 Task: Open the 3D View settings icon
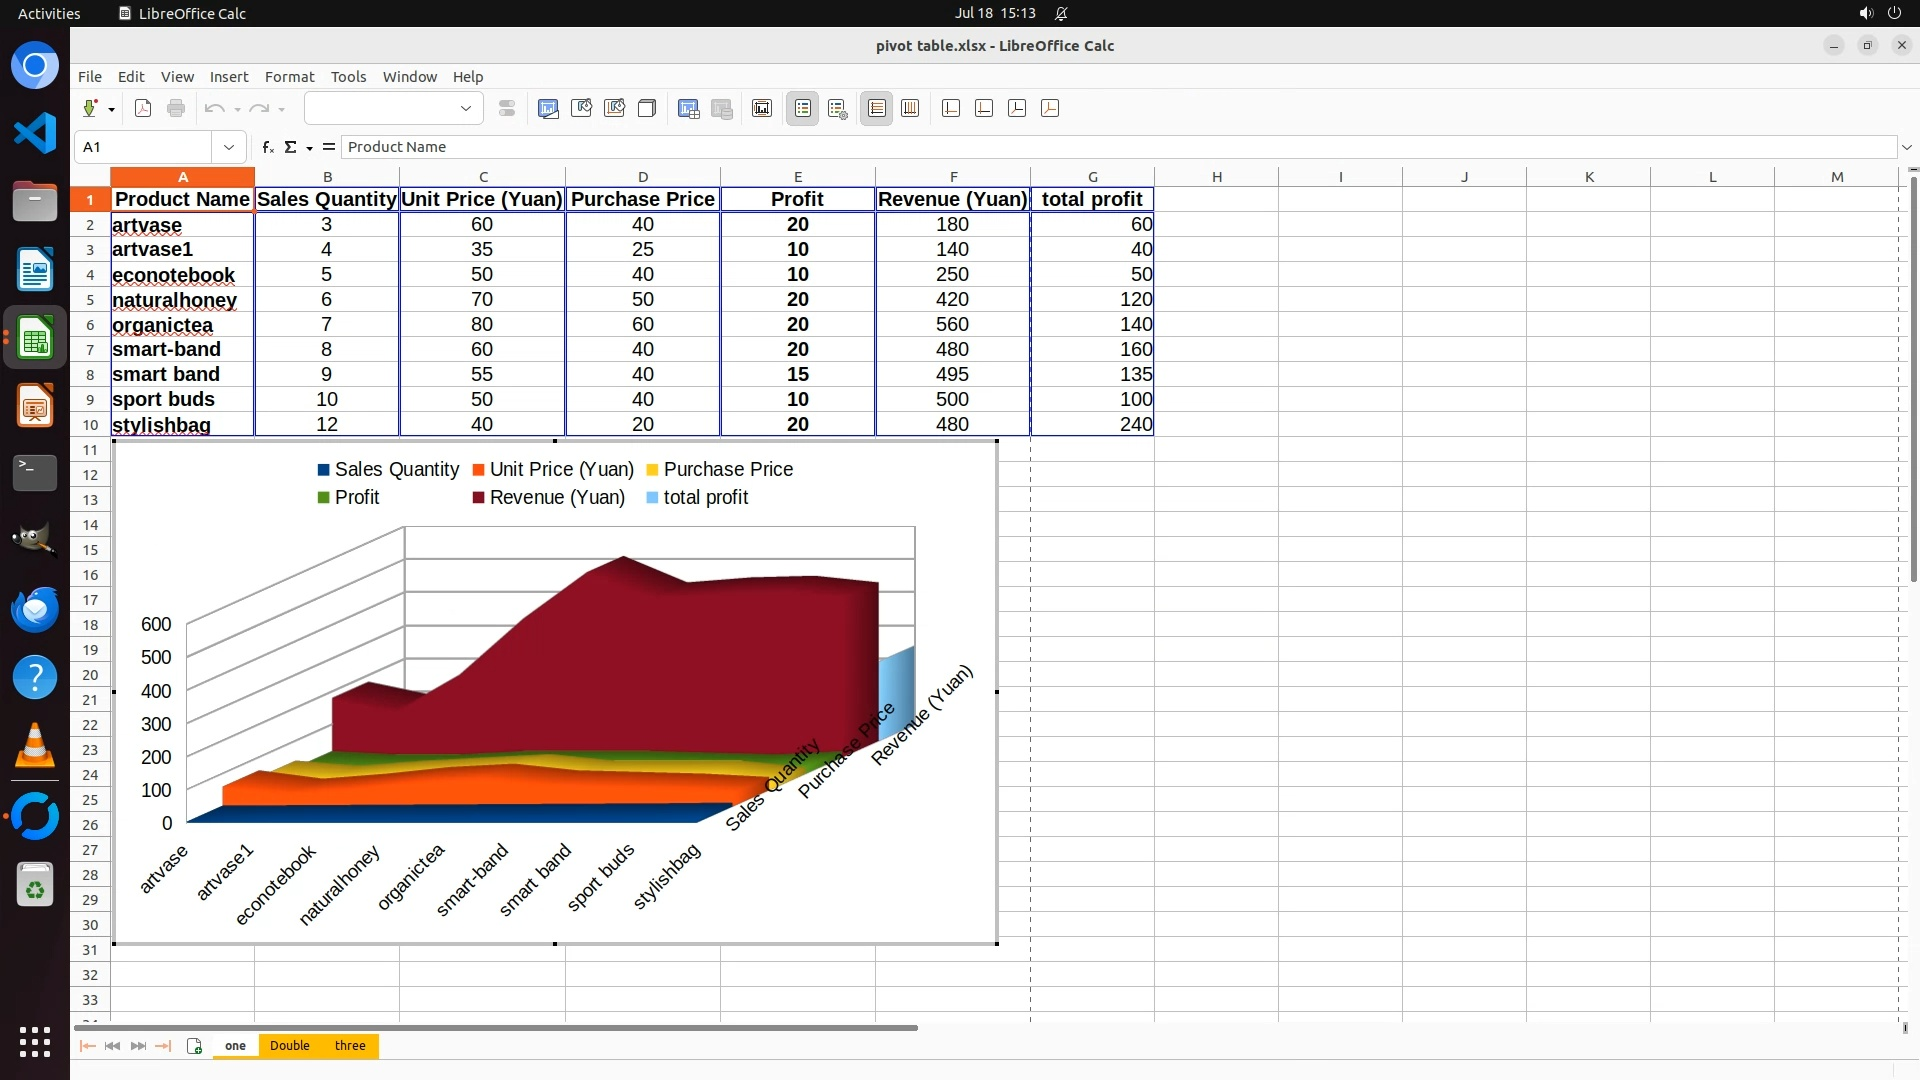pyautogui.click(x=647, y=108)
